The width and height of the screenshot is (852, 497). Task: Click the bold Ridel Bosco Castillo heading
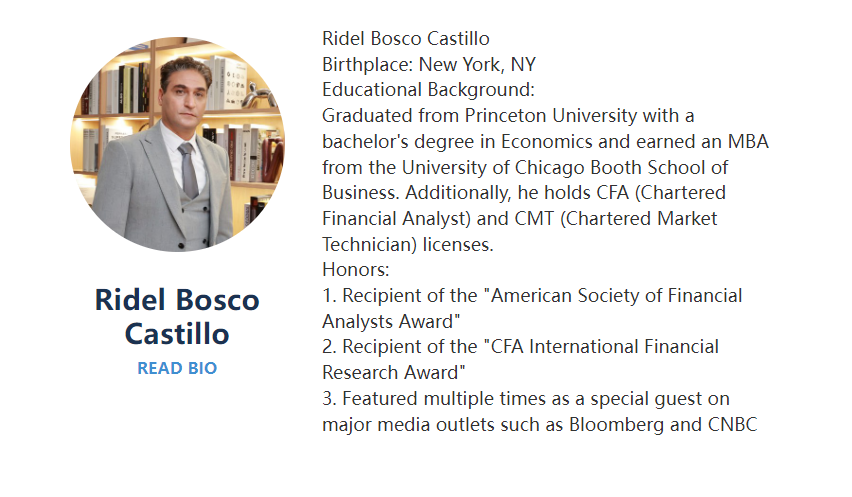pos(177,315)
